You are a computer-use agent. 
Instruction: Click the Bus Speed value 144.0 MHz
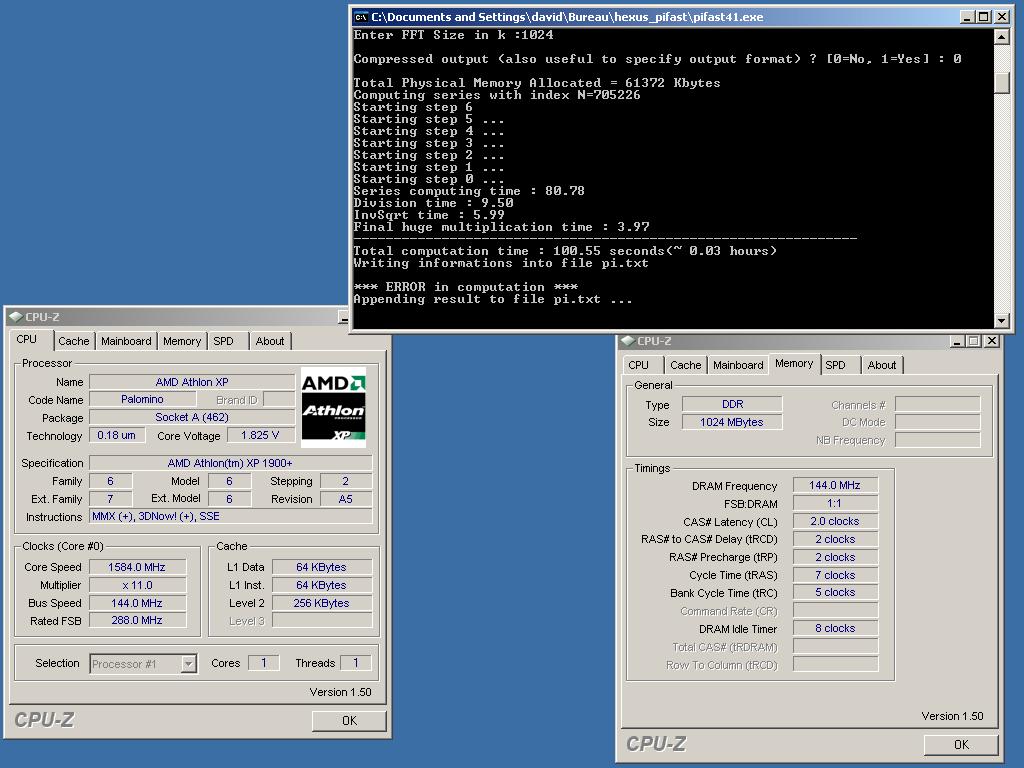pyautogui.click(x=137, y=603)
